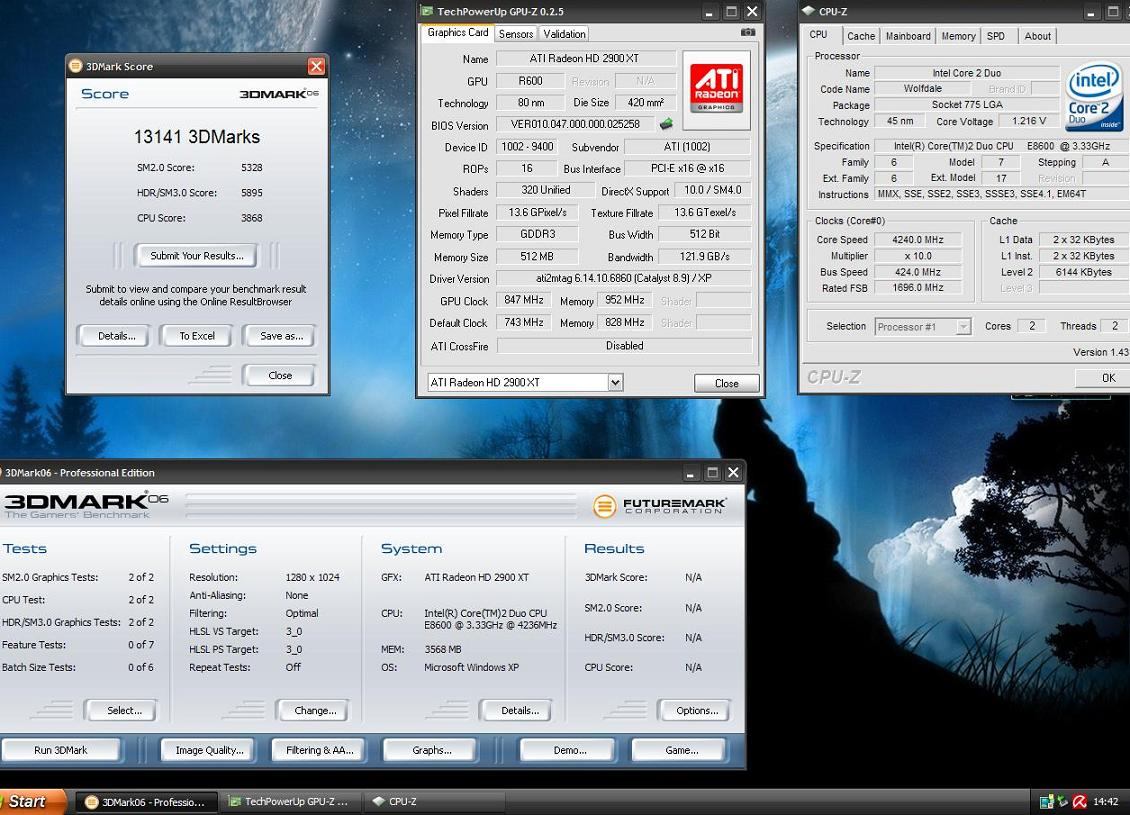Click the leftmost system tray icon
Image resolution: width=1130 pixels, height=815 pixels.
1046,801
